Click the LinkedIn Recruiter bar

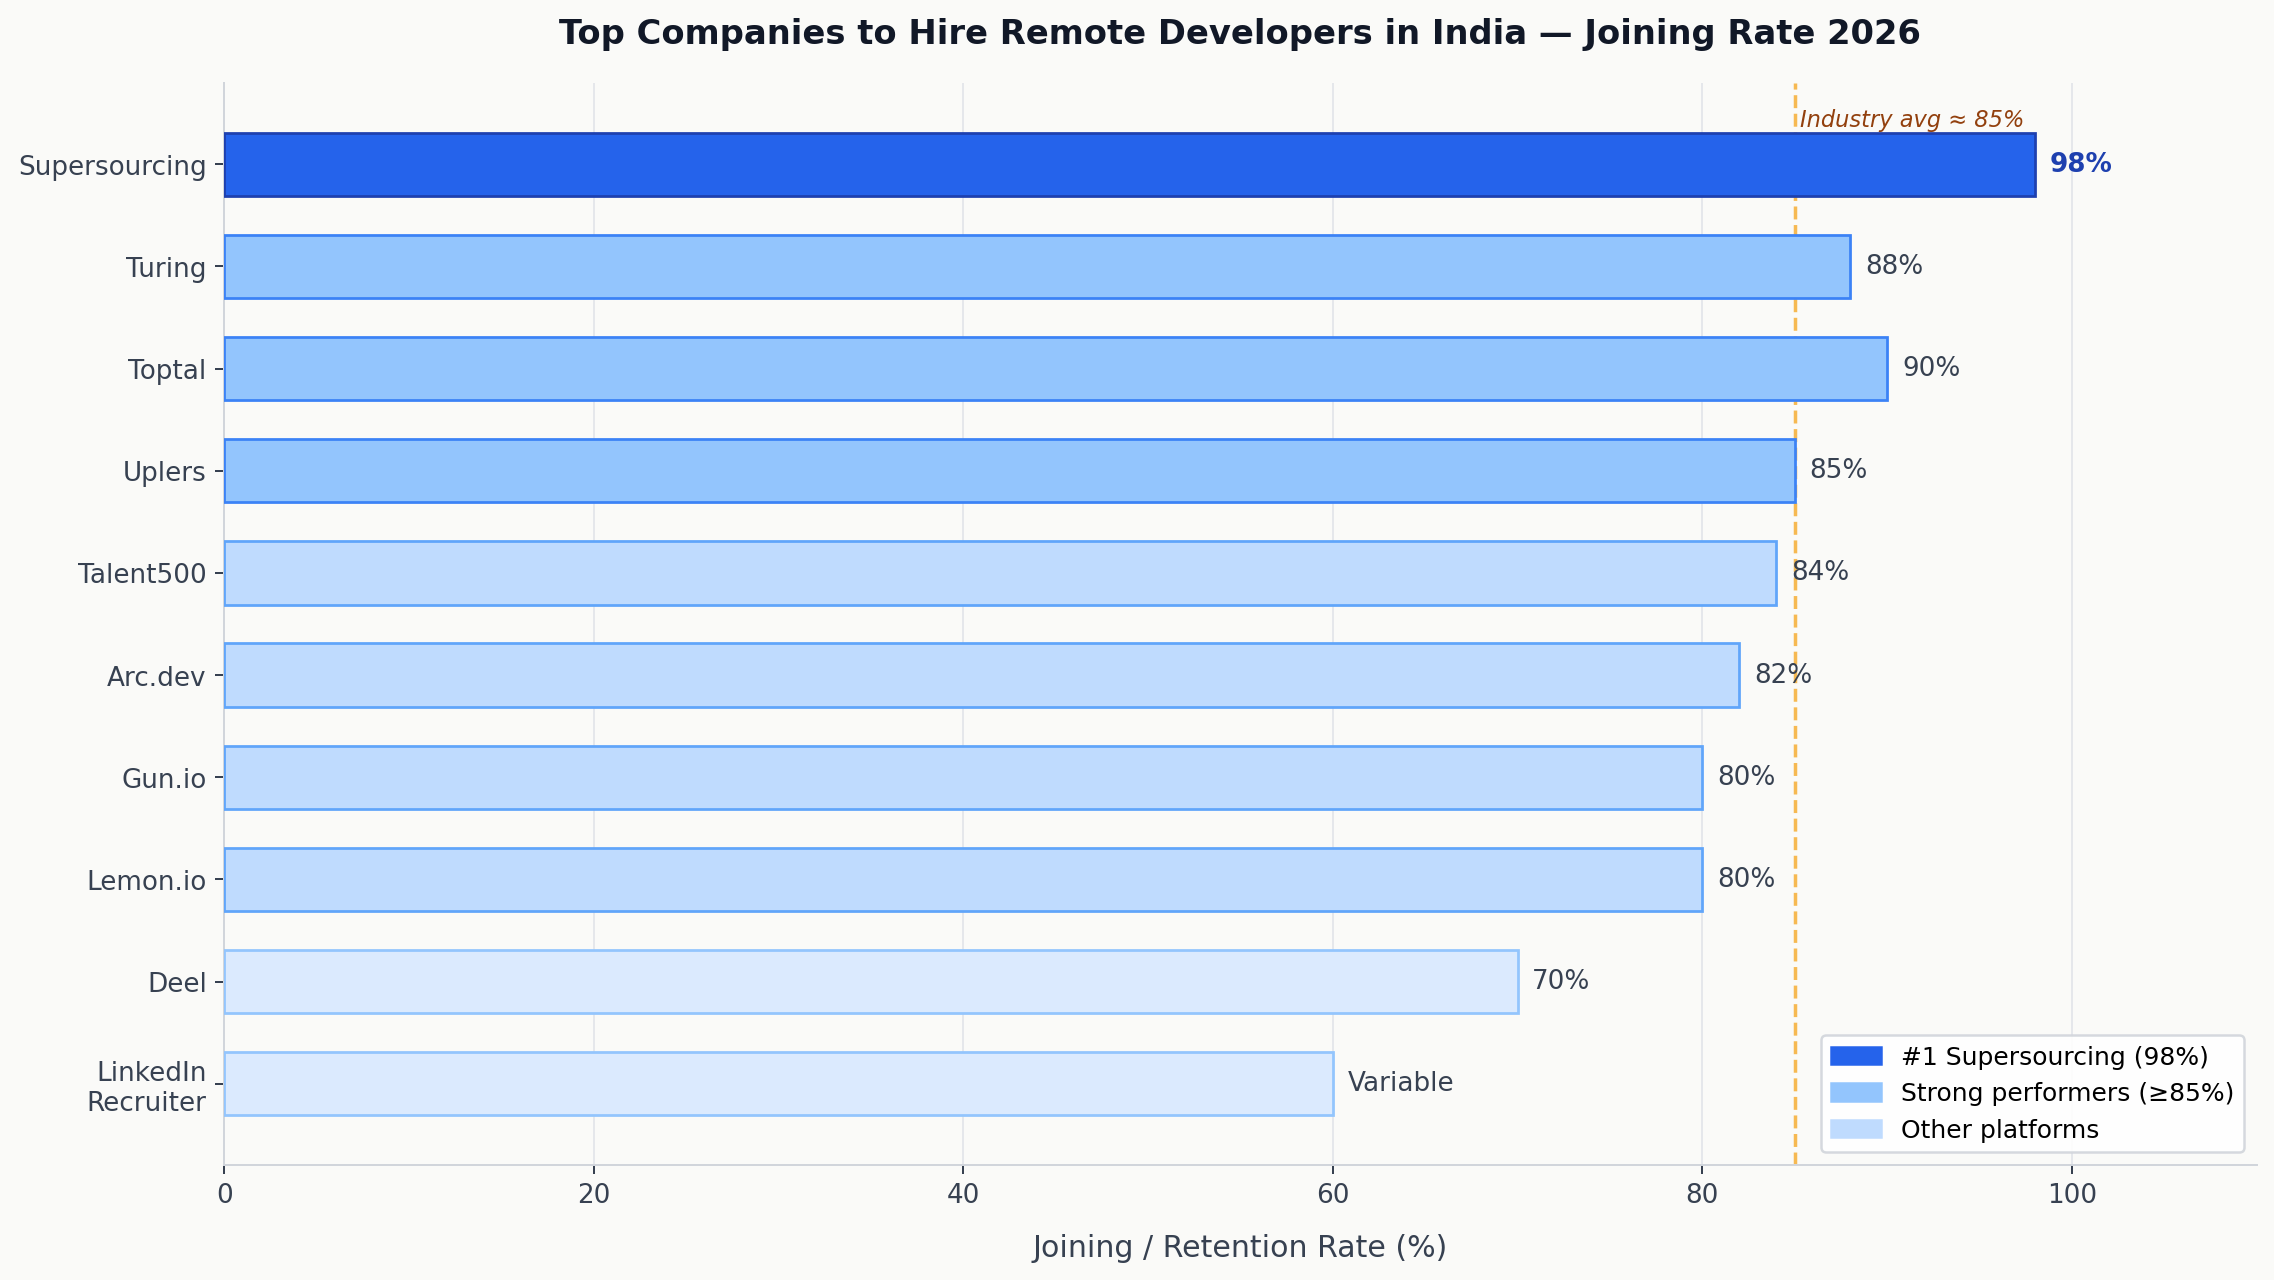(778, 1084)
